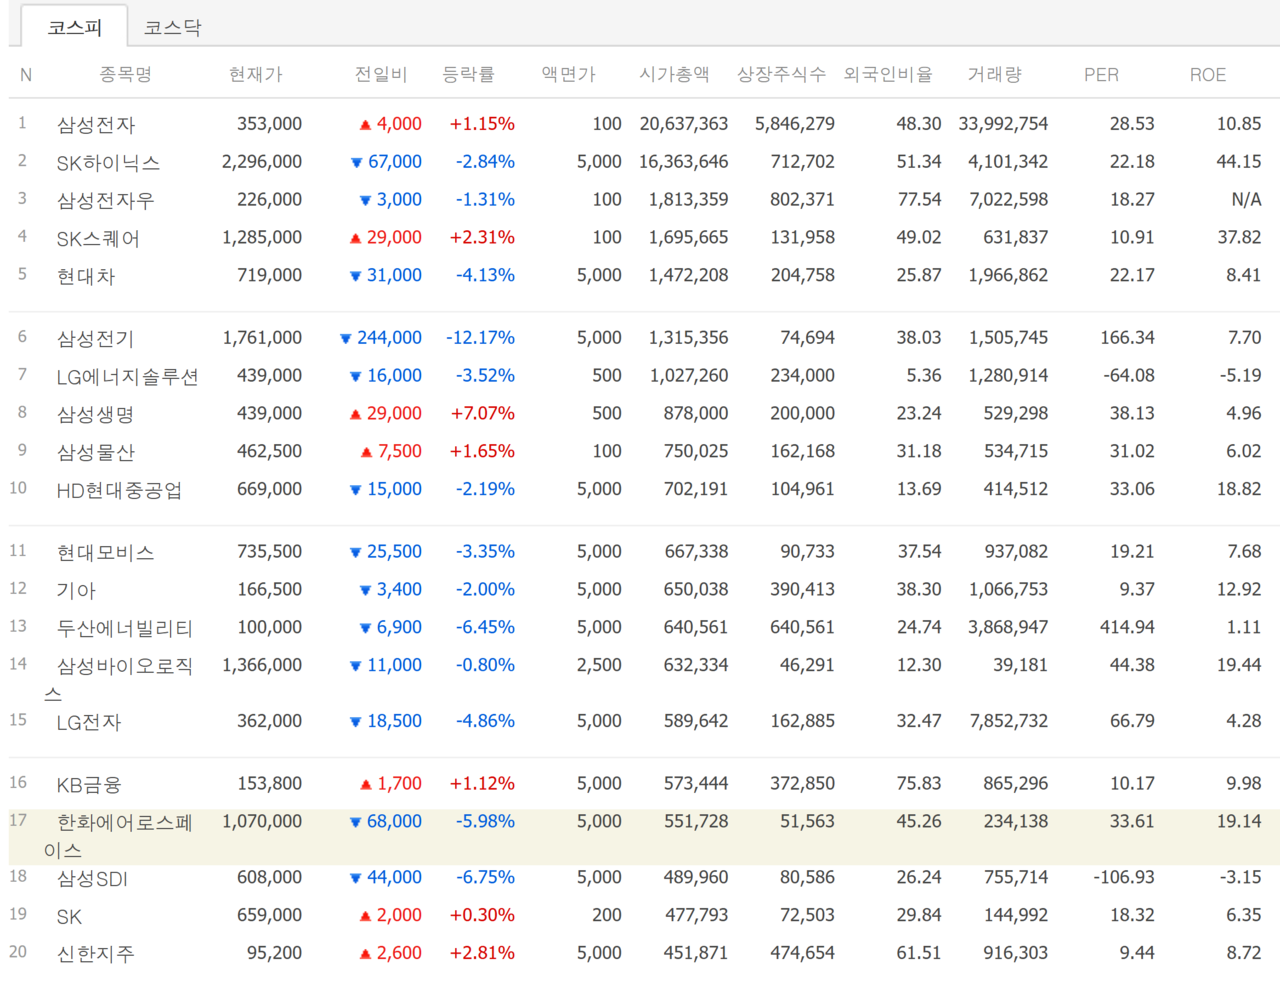Open the 삼성전기 stock link
The image size is (1280, 987).
[95, 339]
